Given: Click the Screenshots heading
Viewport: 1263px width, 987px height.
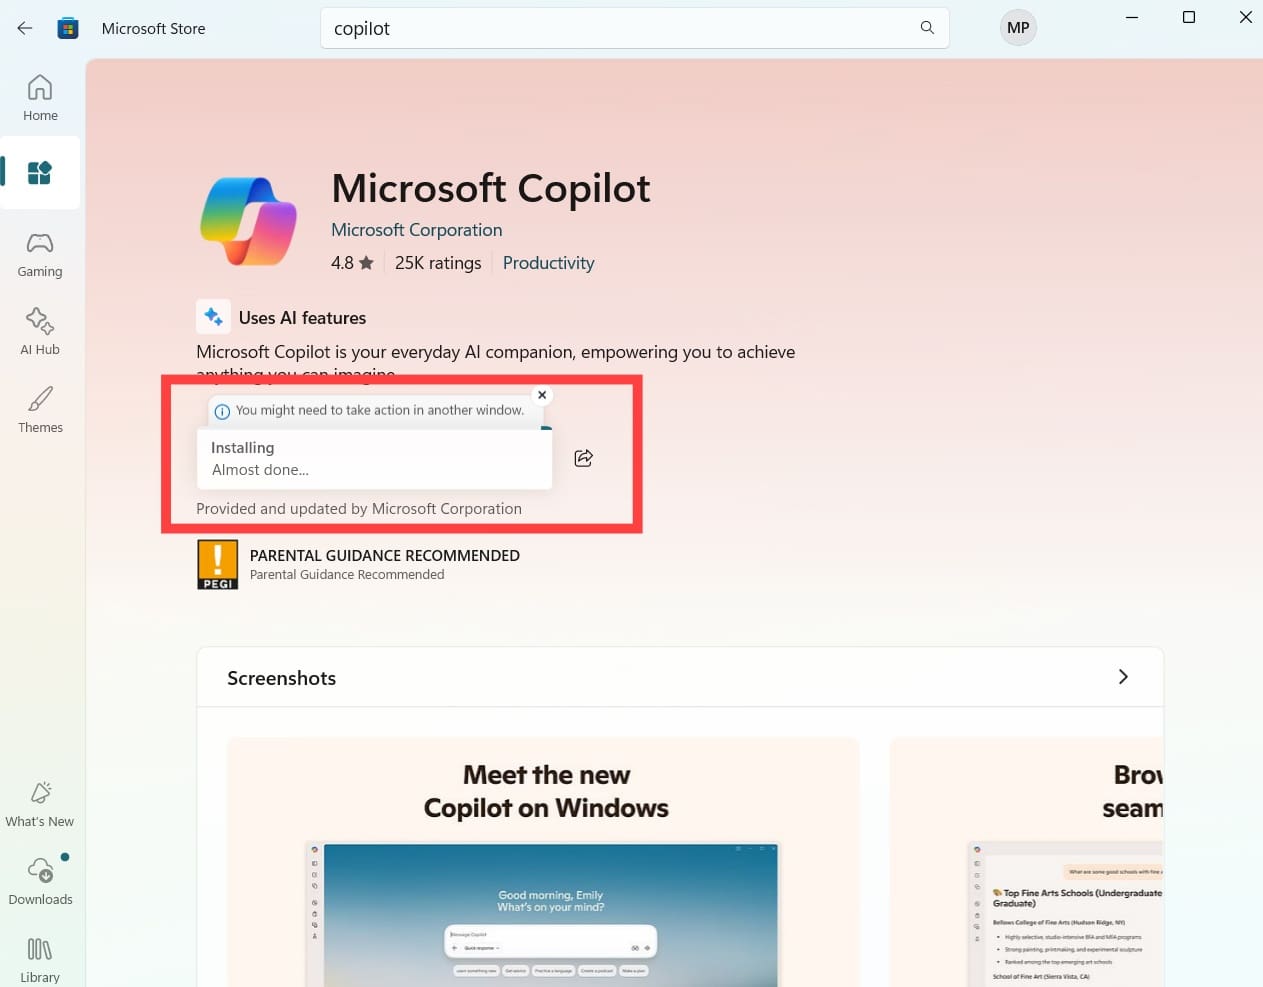Looking at the screenshot, I should [x=282, y=678].
